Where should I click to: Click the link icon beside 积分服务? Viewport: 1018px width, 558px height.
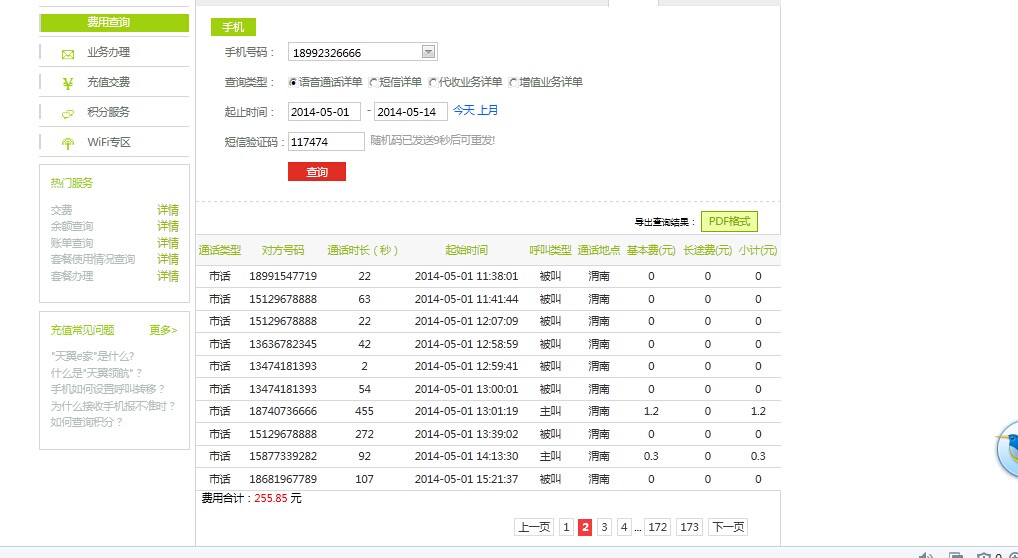[68, 113]
